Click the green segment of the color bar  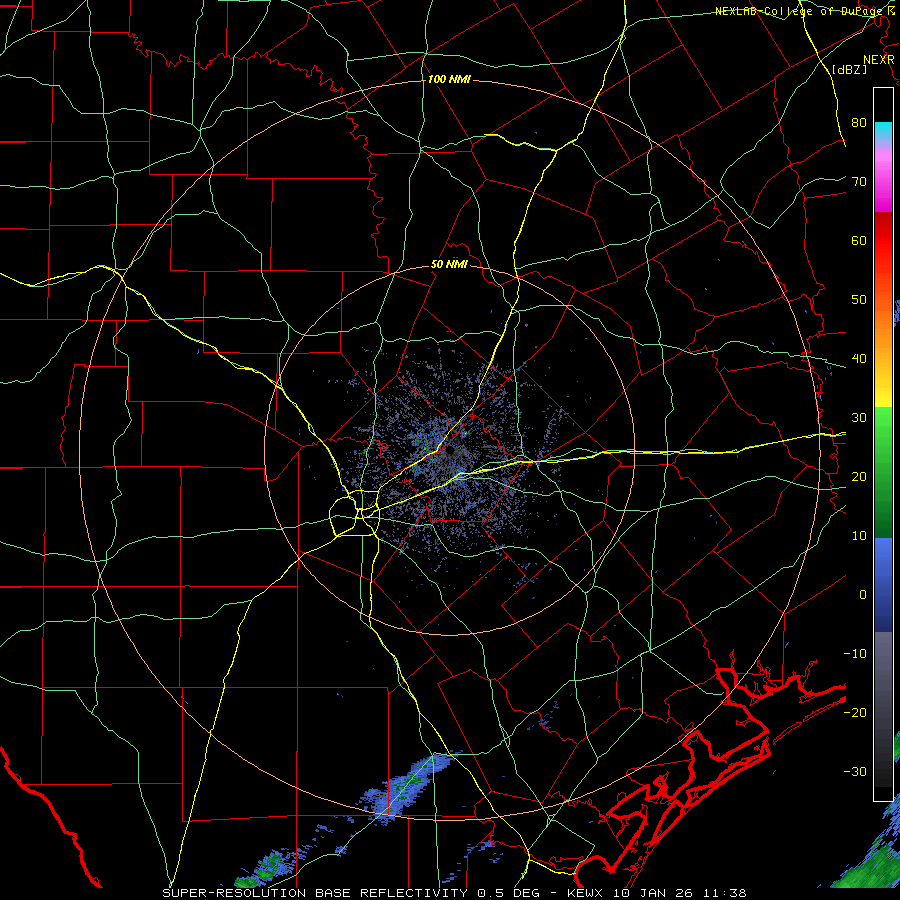(883, 474)
